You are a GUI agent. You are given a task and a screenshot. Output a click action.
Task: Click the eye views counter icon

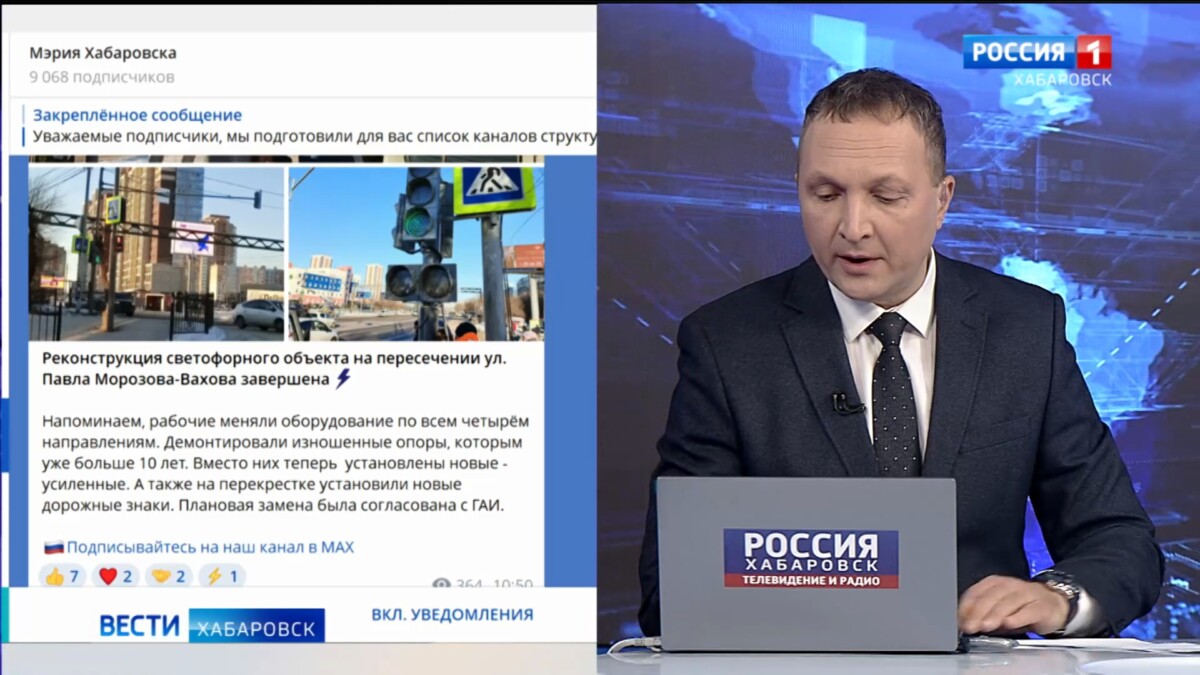(x=441, y=585)
